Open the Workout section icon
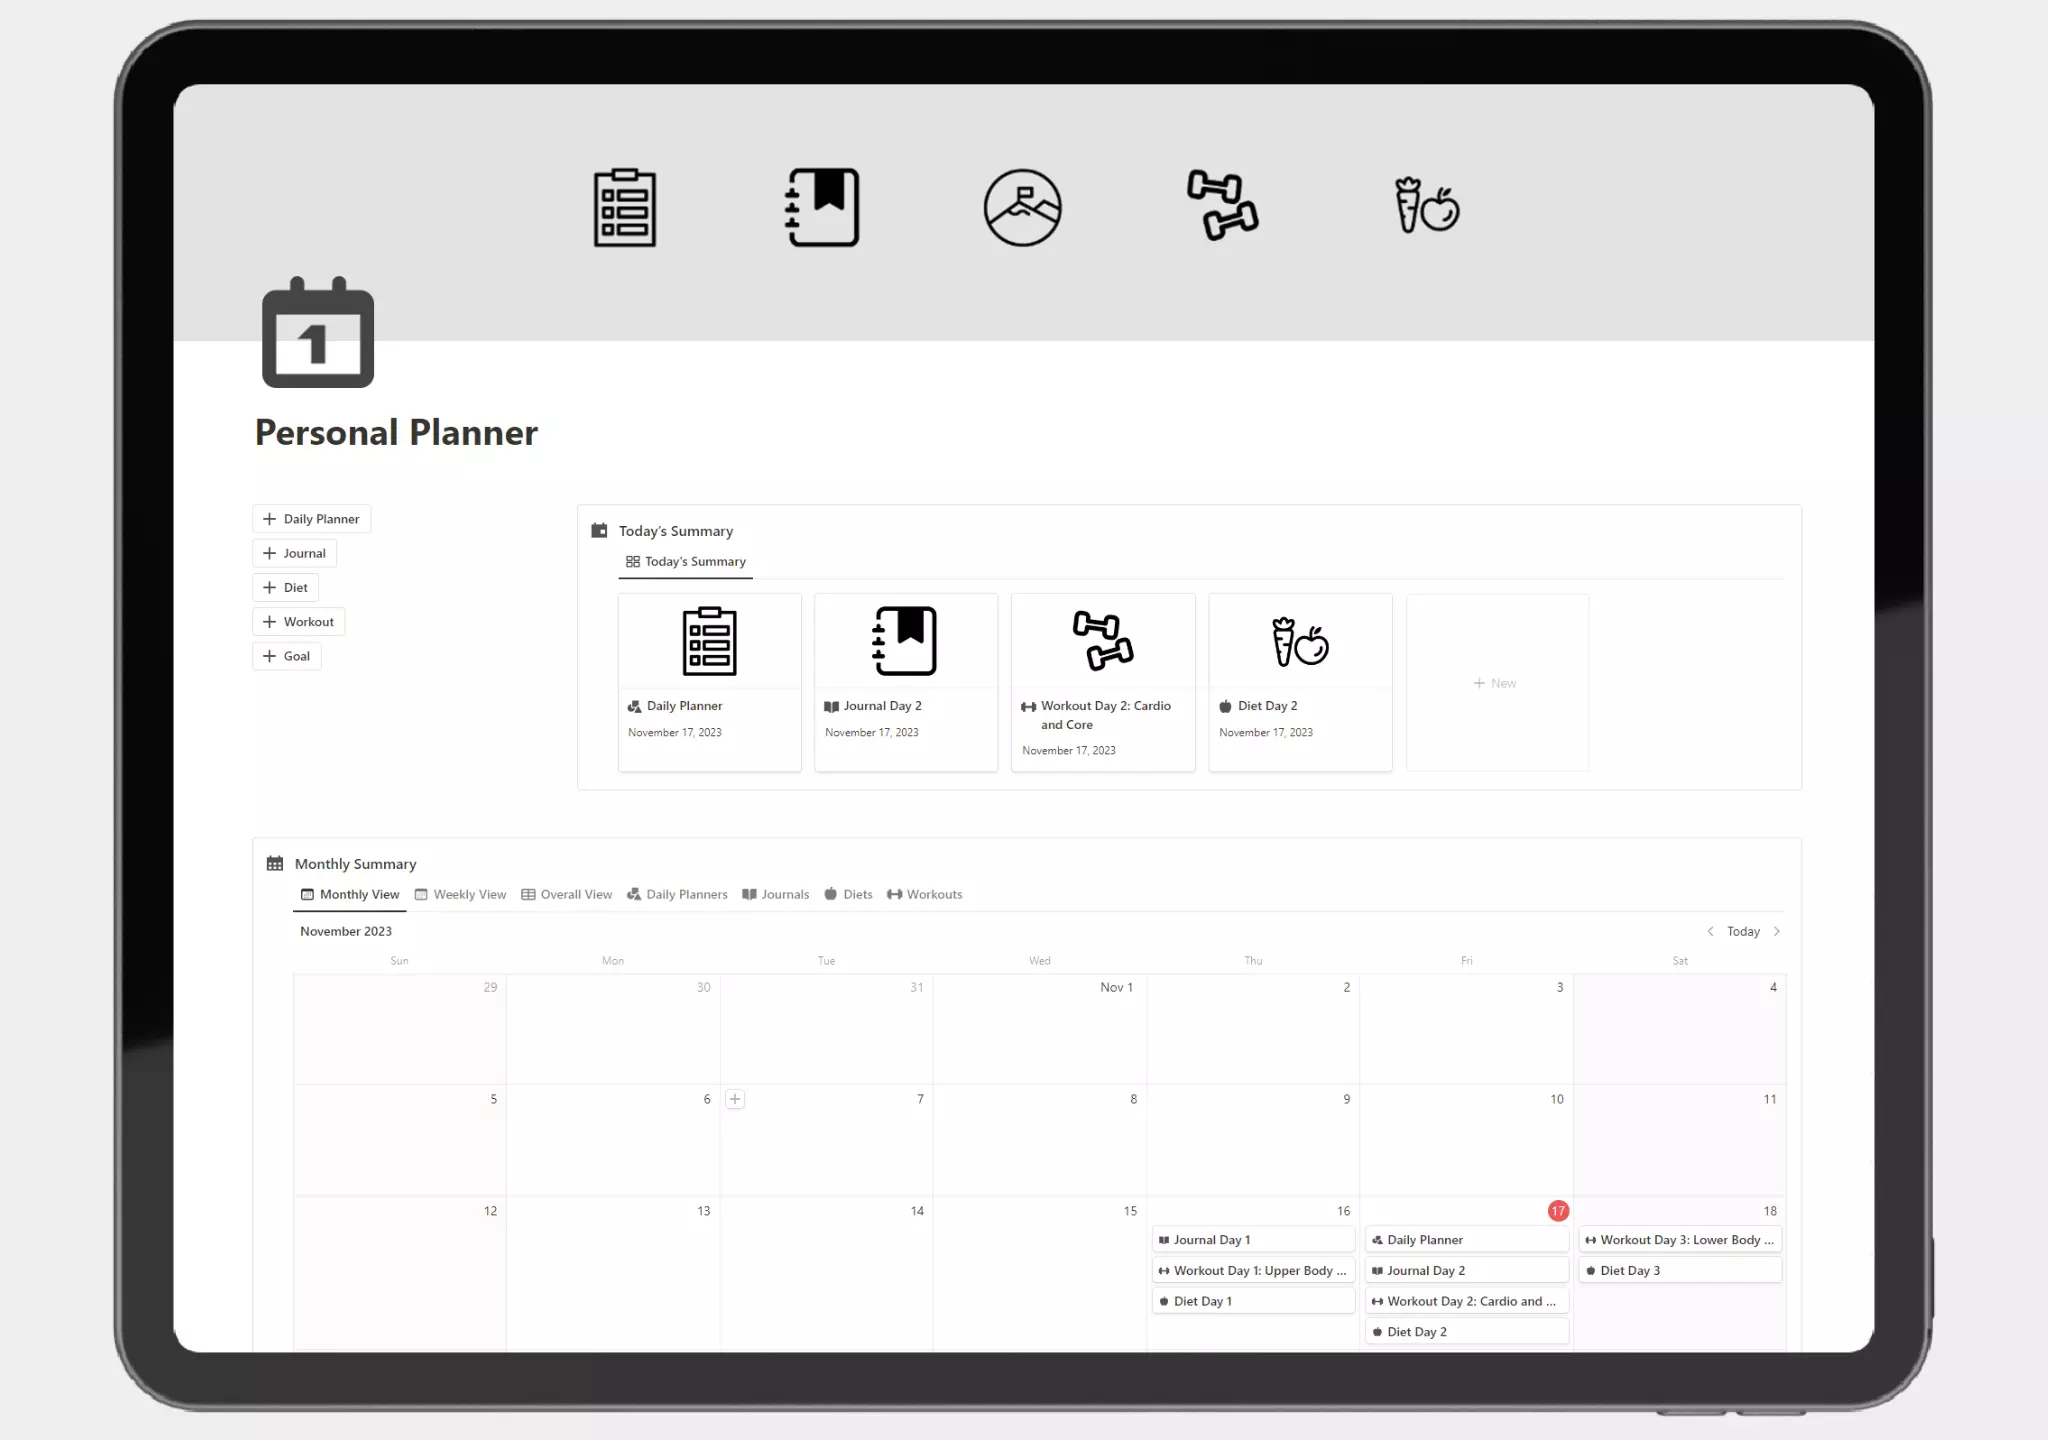Viewport: 2048px width, 1440px height. 1224,204
